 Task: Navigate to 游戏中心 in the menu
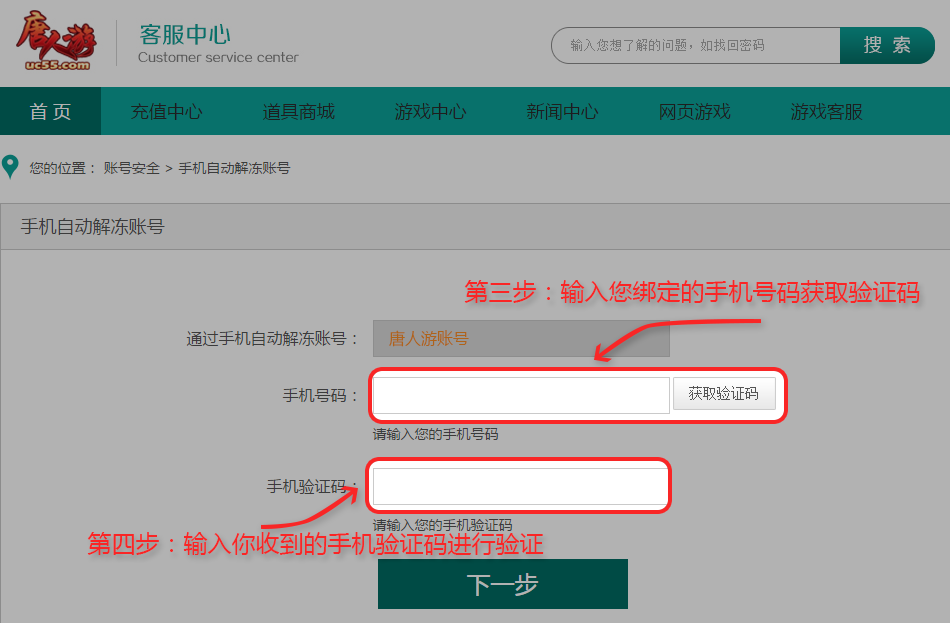(430, 111)
